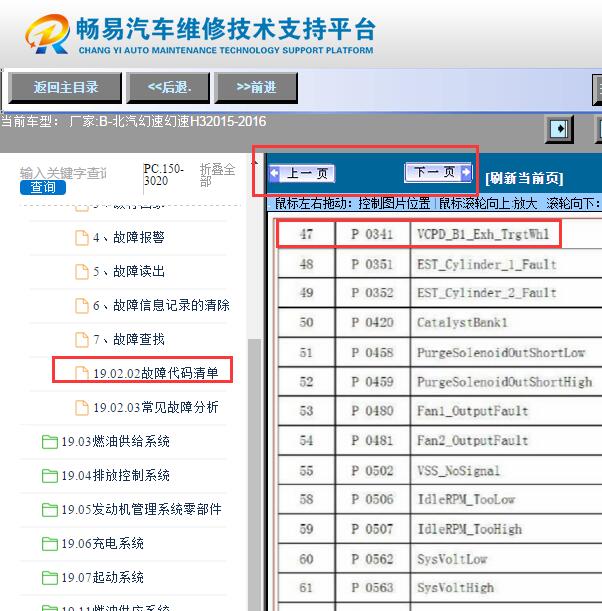Viewport: 602px width, 611px height.
Task: Open 5、故障读出 tree item
Action: [129, 272]
